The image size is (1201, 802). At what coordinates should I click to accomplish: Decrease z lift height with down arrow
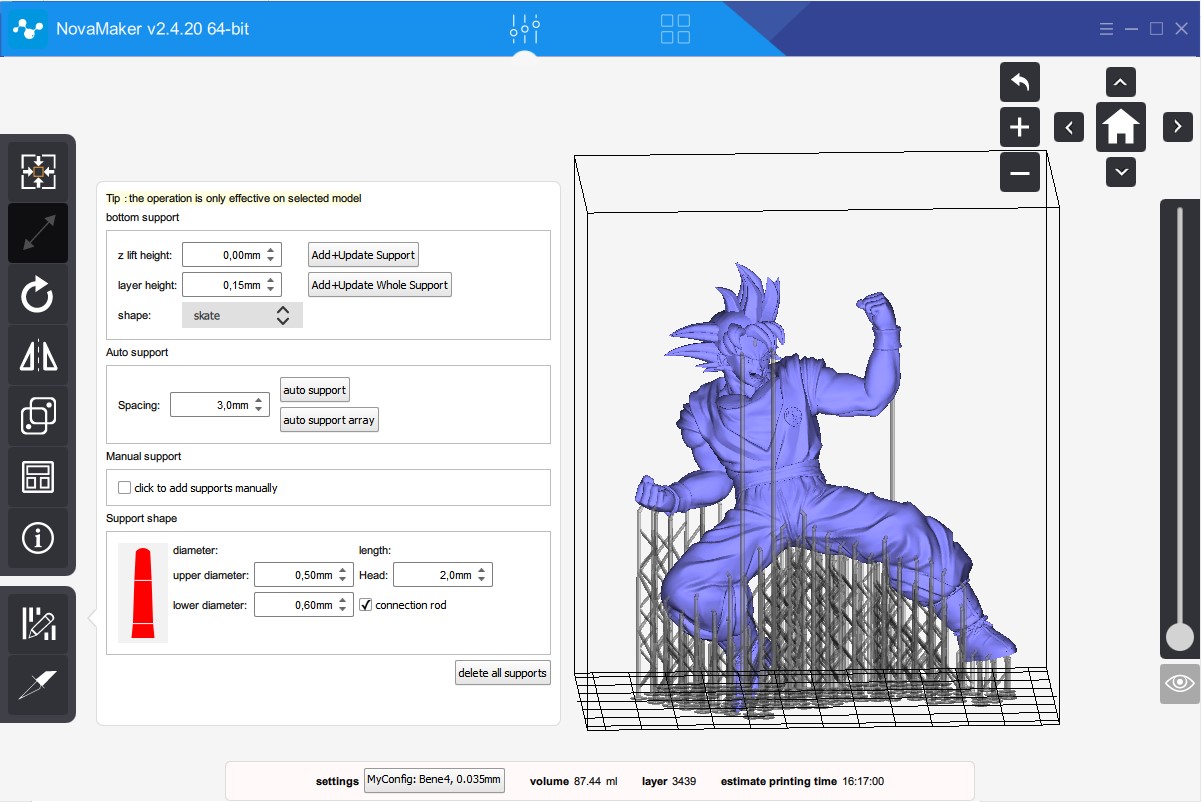pos(273,261)
